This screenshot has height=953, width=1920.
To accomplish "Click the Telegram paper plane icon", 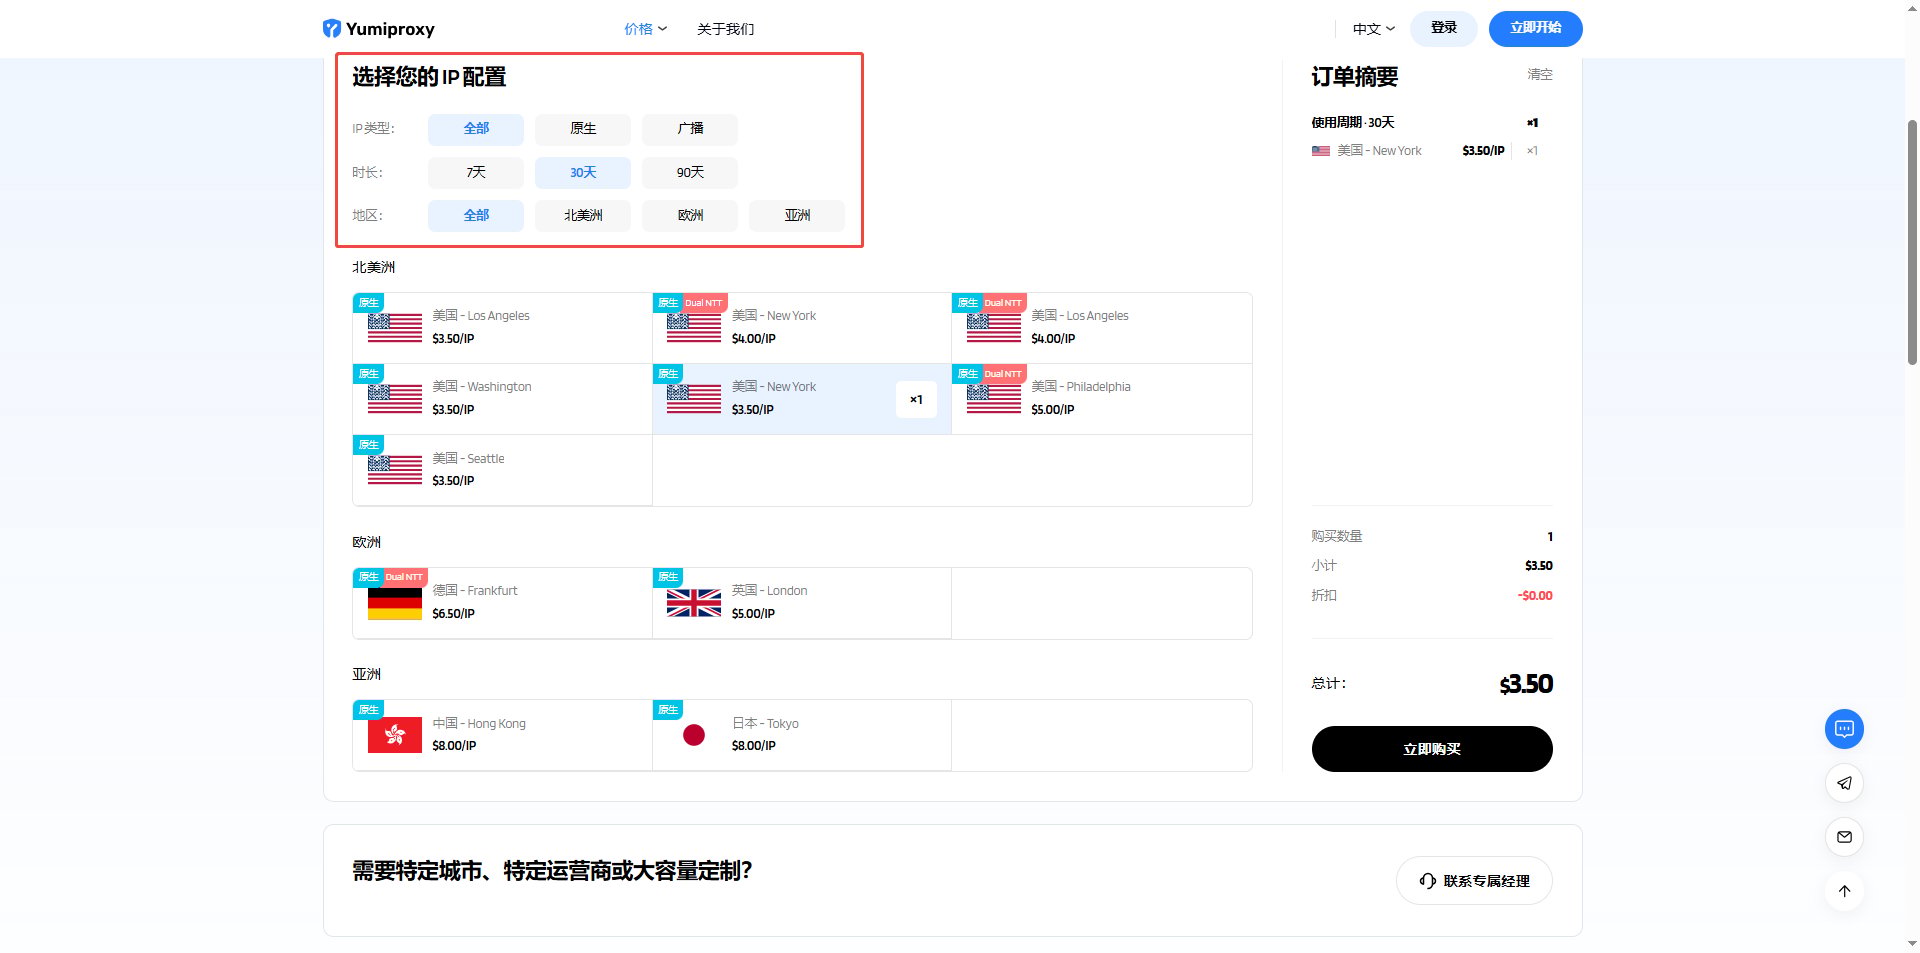I will (1844, 783).
